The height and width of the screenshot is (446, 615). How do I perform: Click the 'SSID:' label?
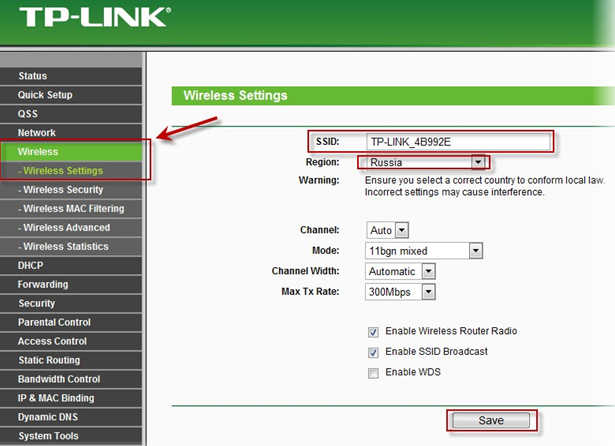328,142
